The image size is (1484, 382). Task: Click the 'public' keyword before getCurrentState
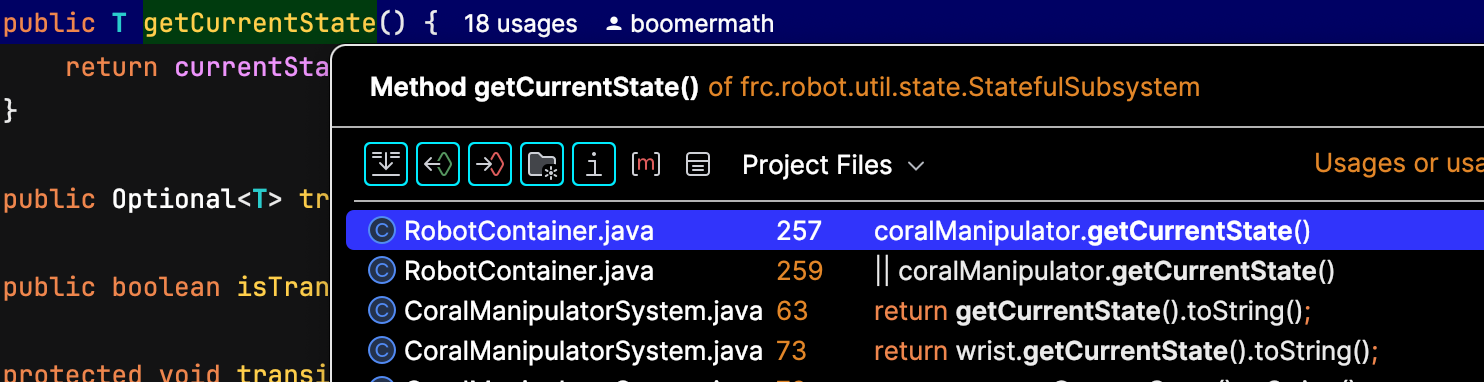click(x=49, y=23)
